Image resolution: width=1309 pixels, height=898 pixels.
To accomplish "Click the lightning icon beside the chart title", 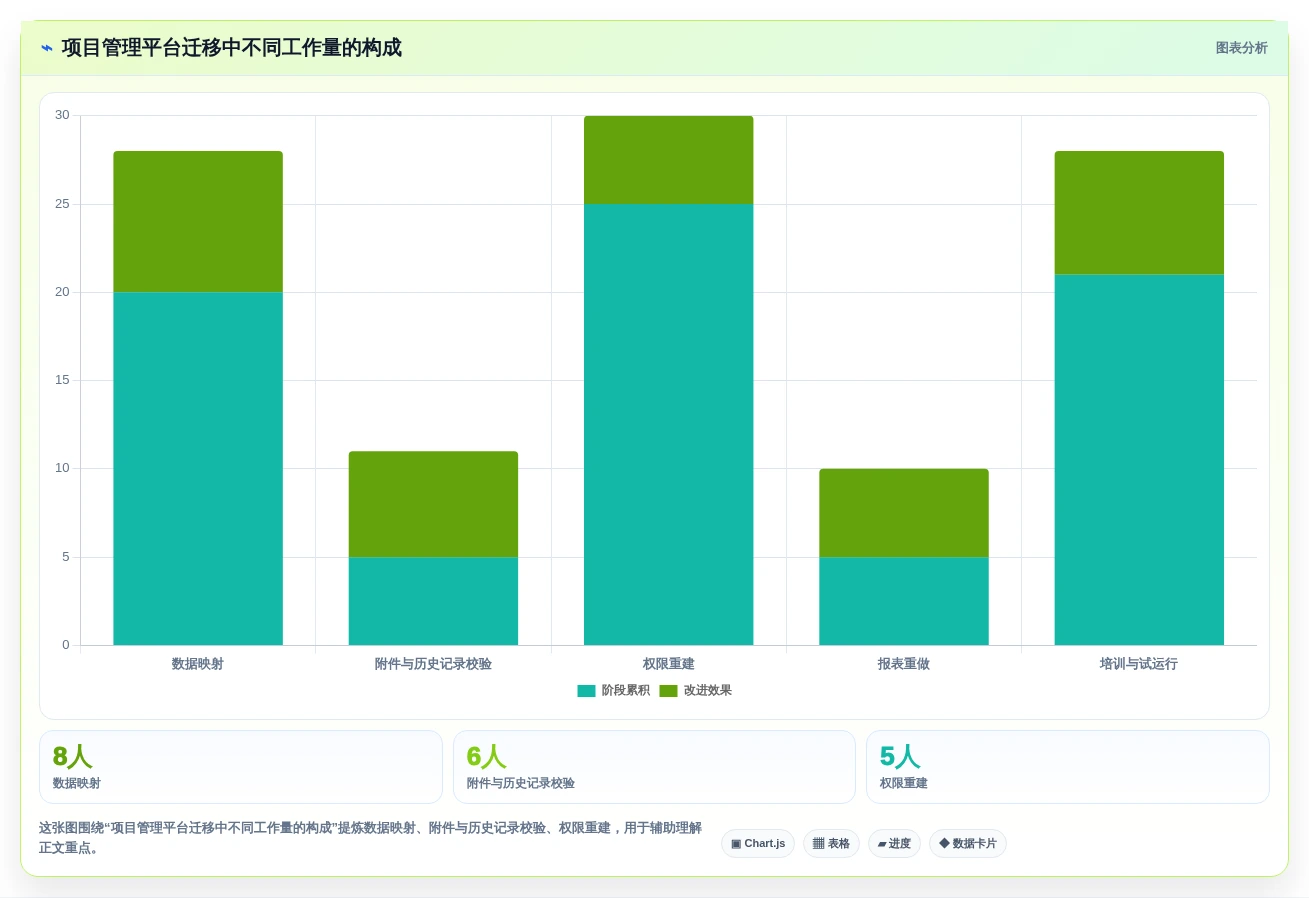I will click(47, 48).
